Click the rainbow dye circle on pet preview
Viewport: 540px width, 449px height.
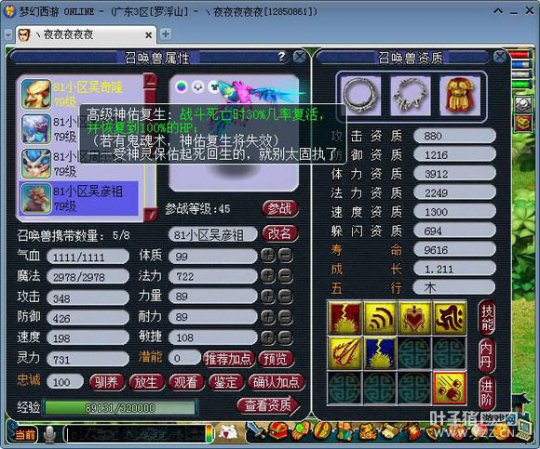click(x=181, y=86)
